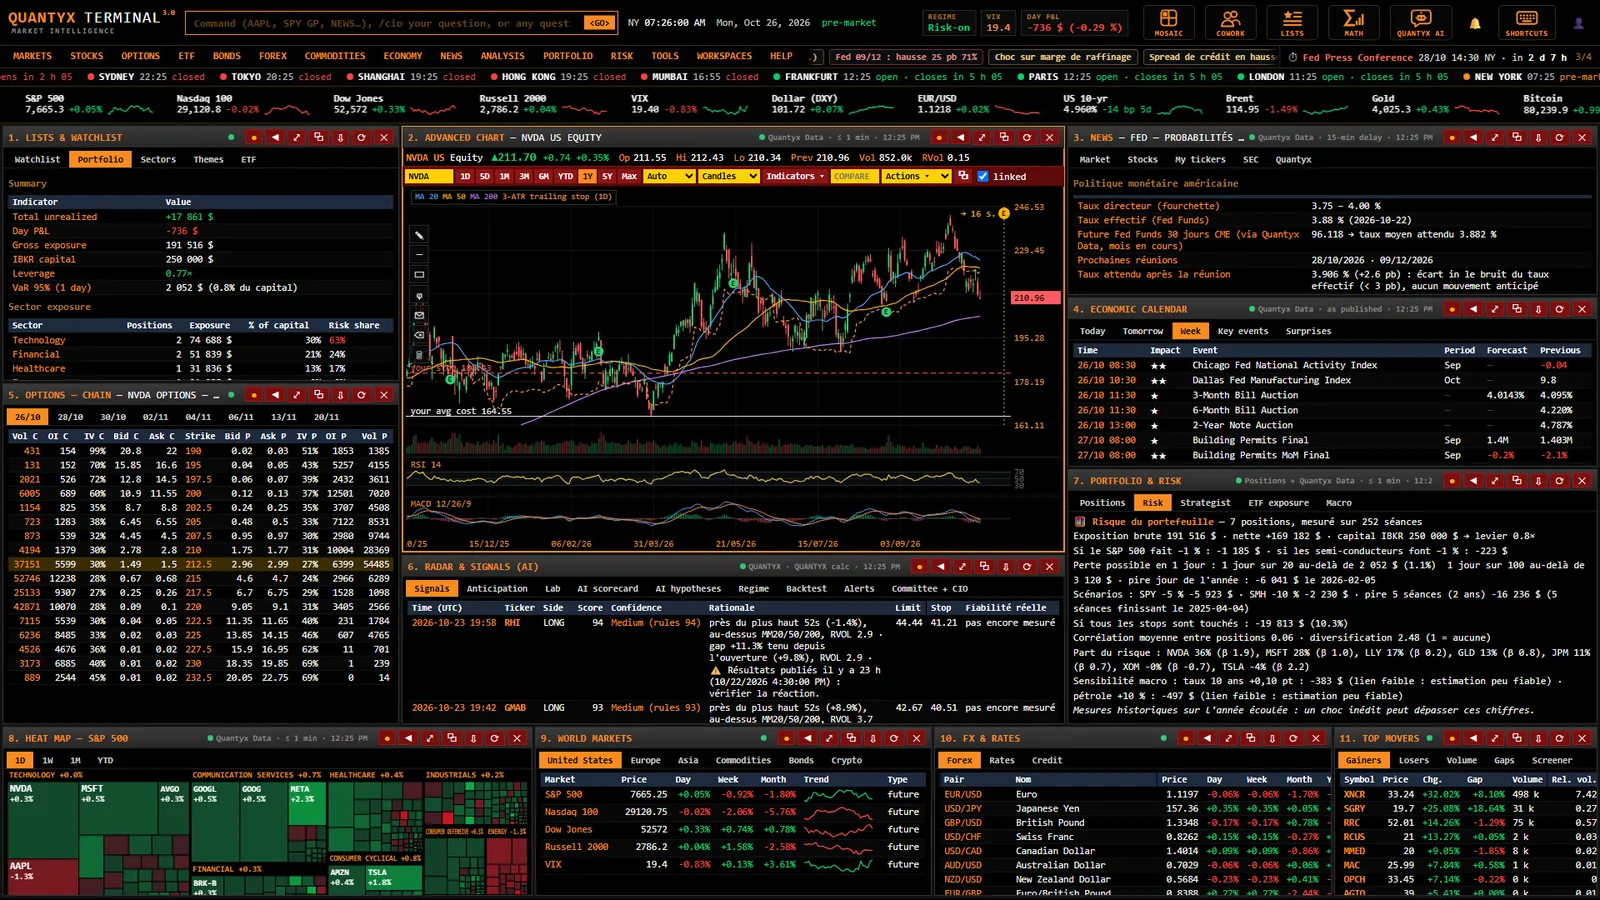Open the WORKSPACES menu
The image size is (1600, 900).
724,56
